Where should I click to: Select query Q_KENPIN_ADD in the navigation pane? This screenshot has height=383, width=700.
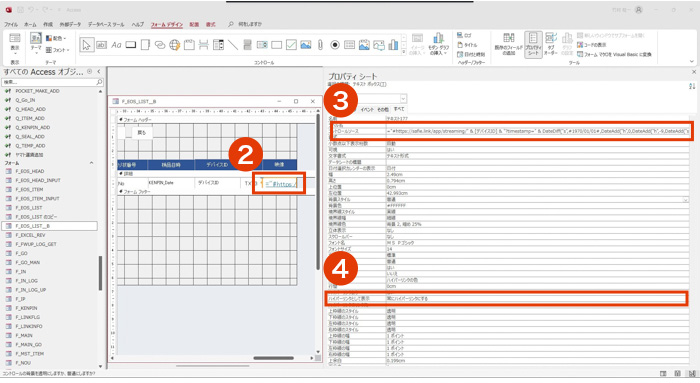pyautogui.click(x=33, y=127)
